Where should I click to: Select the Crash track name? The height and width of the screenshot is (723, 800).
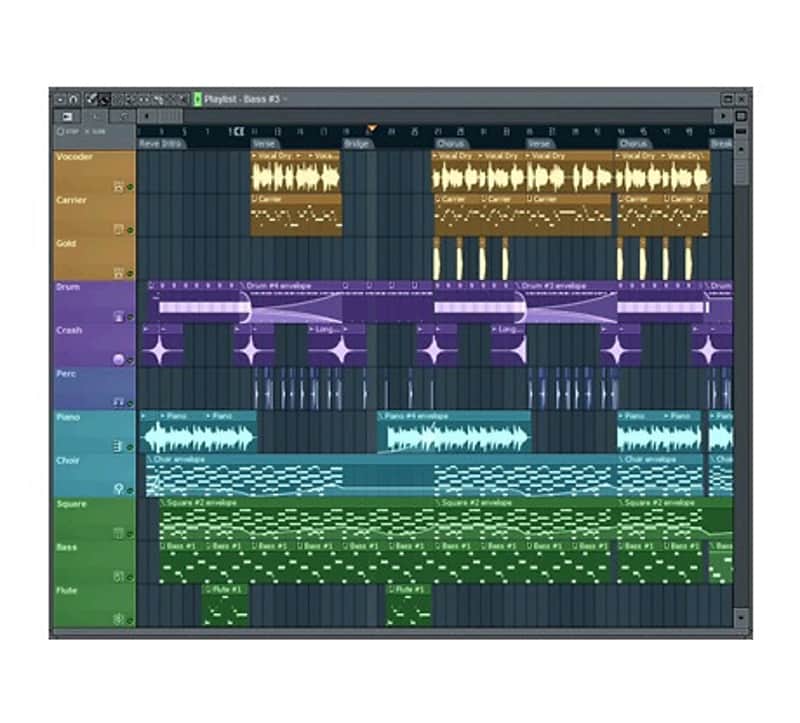coord(69,330)
